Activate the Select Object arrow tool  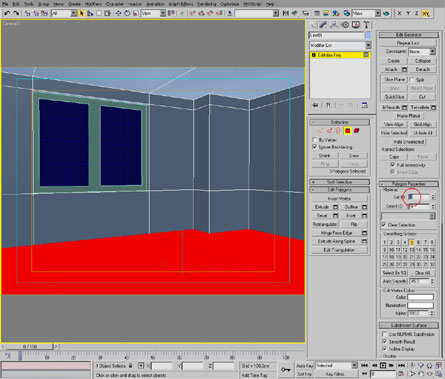82,13
